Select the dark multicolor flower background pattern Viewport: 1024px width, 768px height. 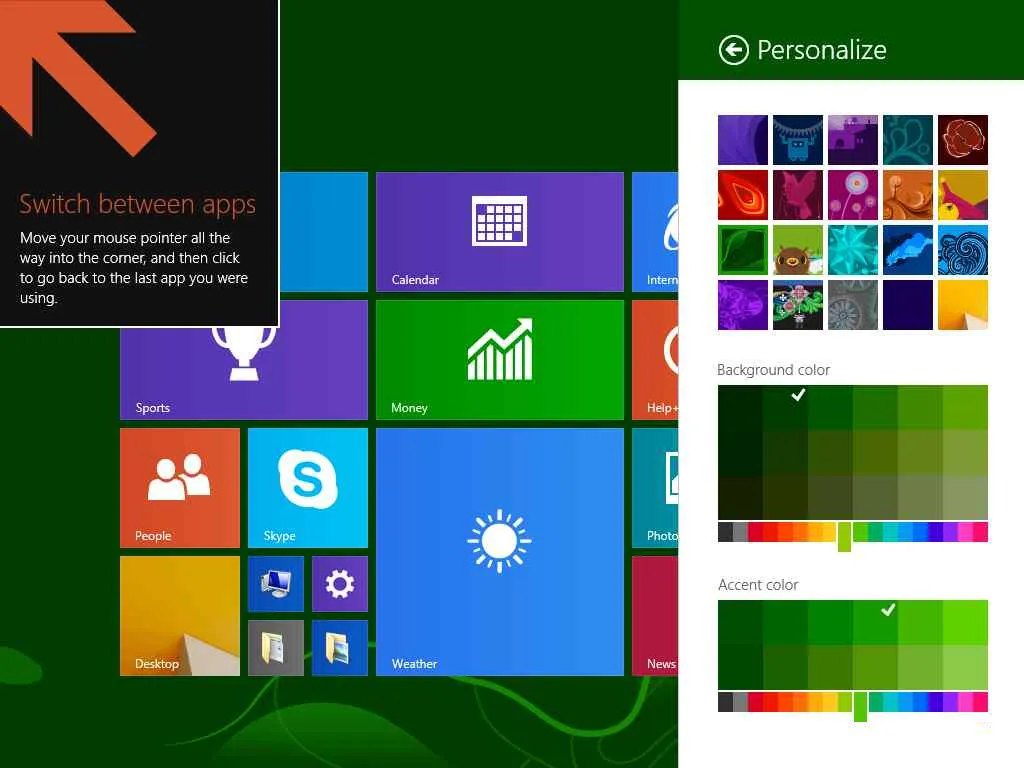[797, 305]
